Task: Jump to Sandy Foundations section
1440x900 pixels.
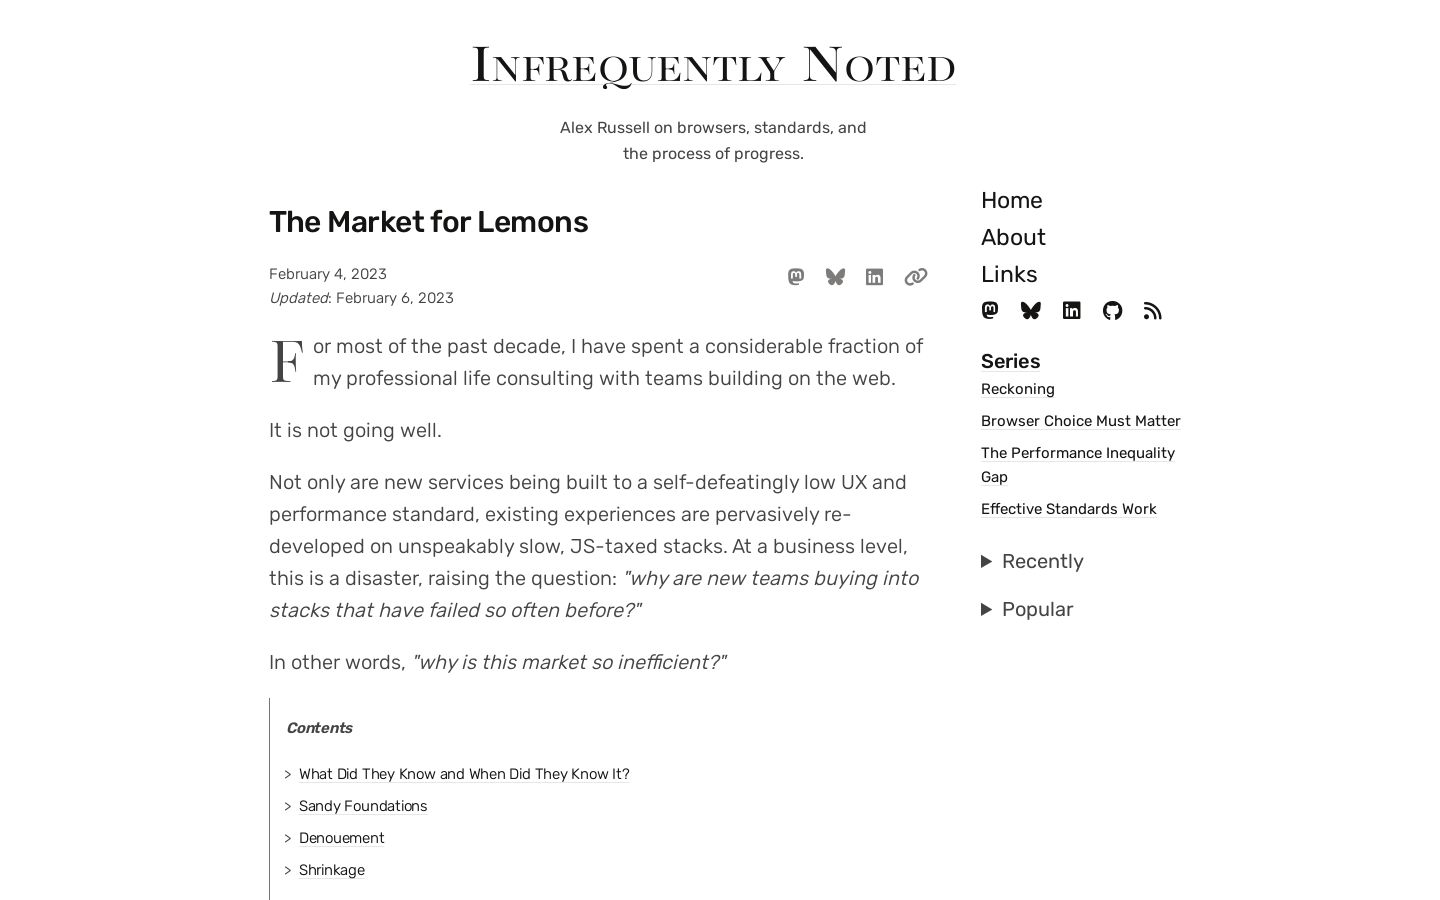Action: point(363,806)
